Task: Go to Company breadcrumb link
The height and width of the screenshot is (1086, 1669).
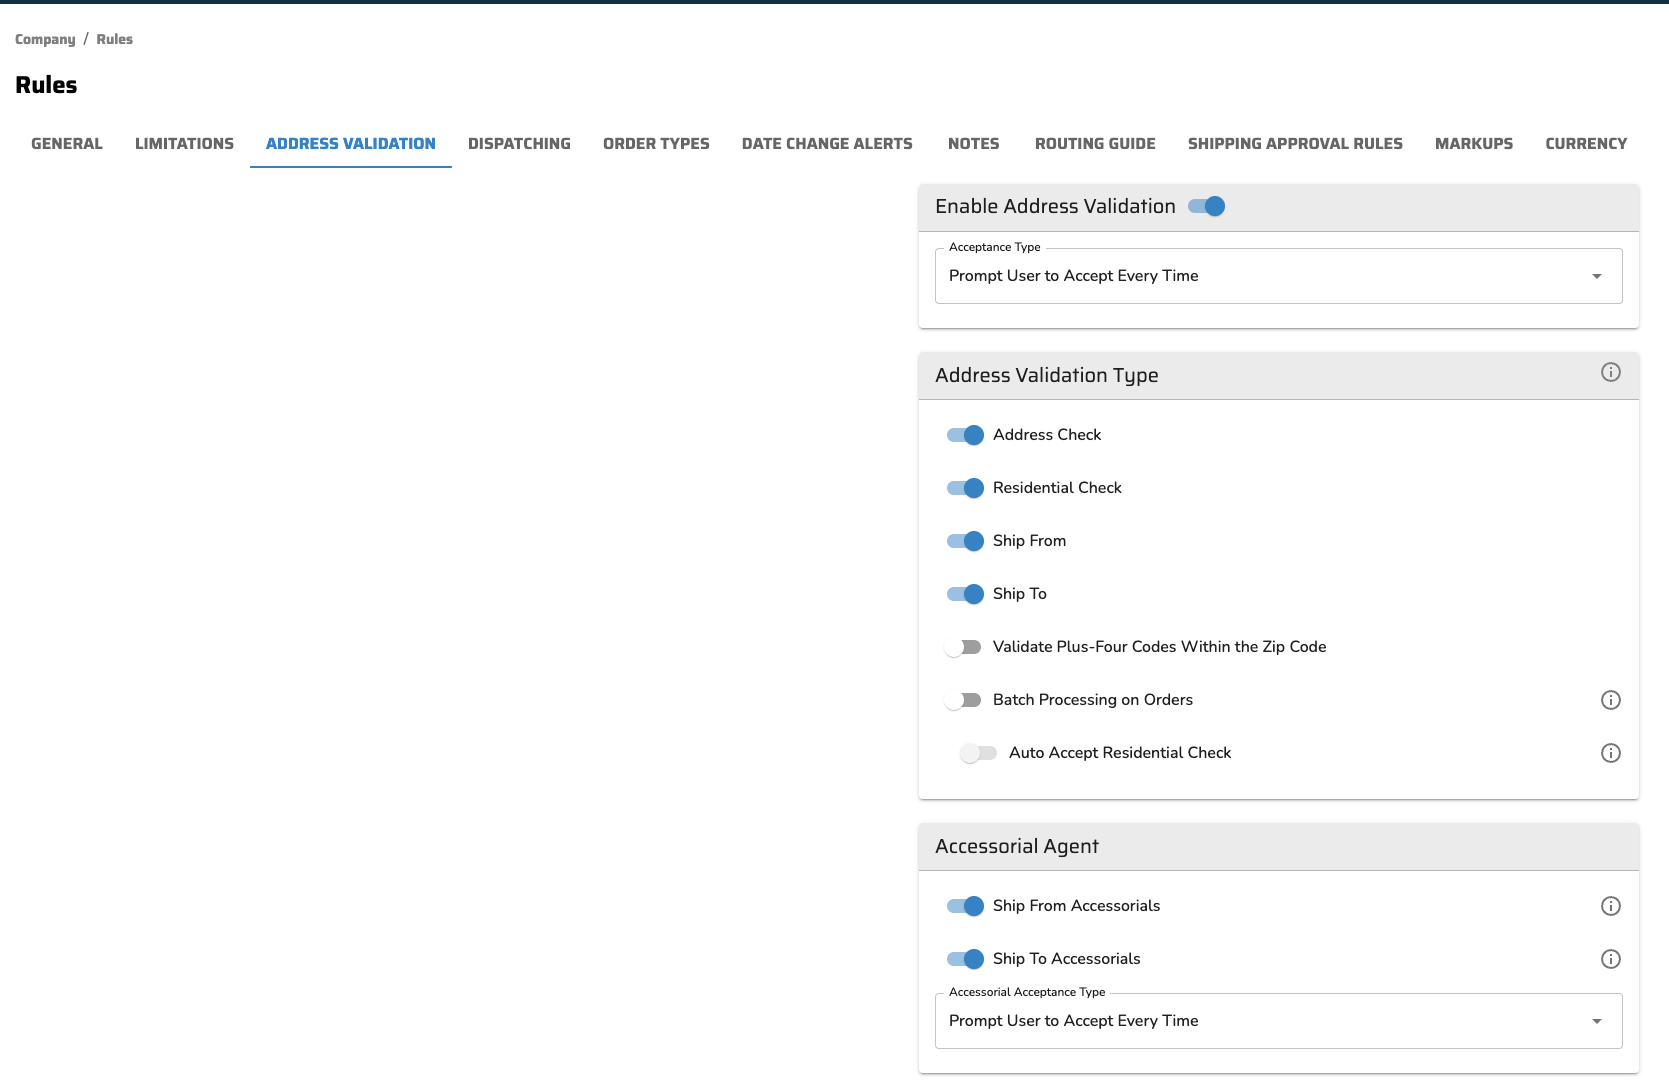Action: click(45, 40)
